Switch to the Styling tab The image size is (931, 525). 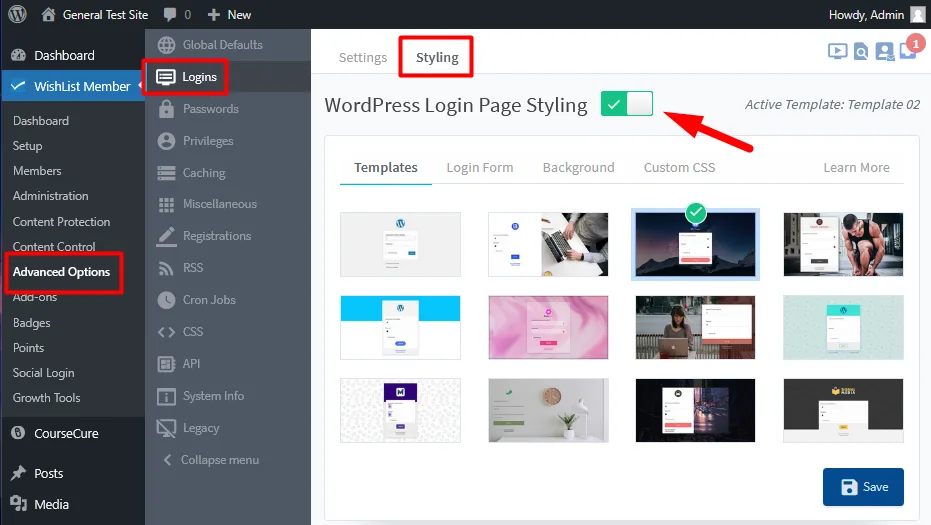coord(437,58)
